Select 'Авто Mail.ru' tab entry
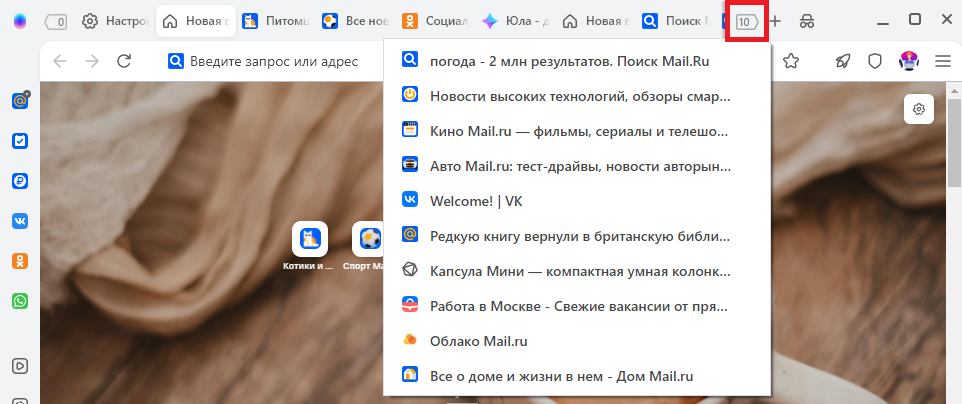 [x=577, y=166]
